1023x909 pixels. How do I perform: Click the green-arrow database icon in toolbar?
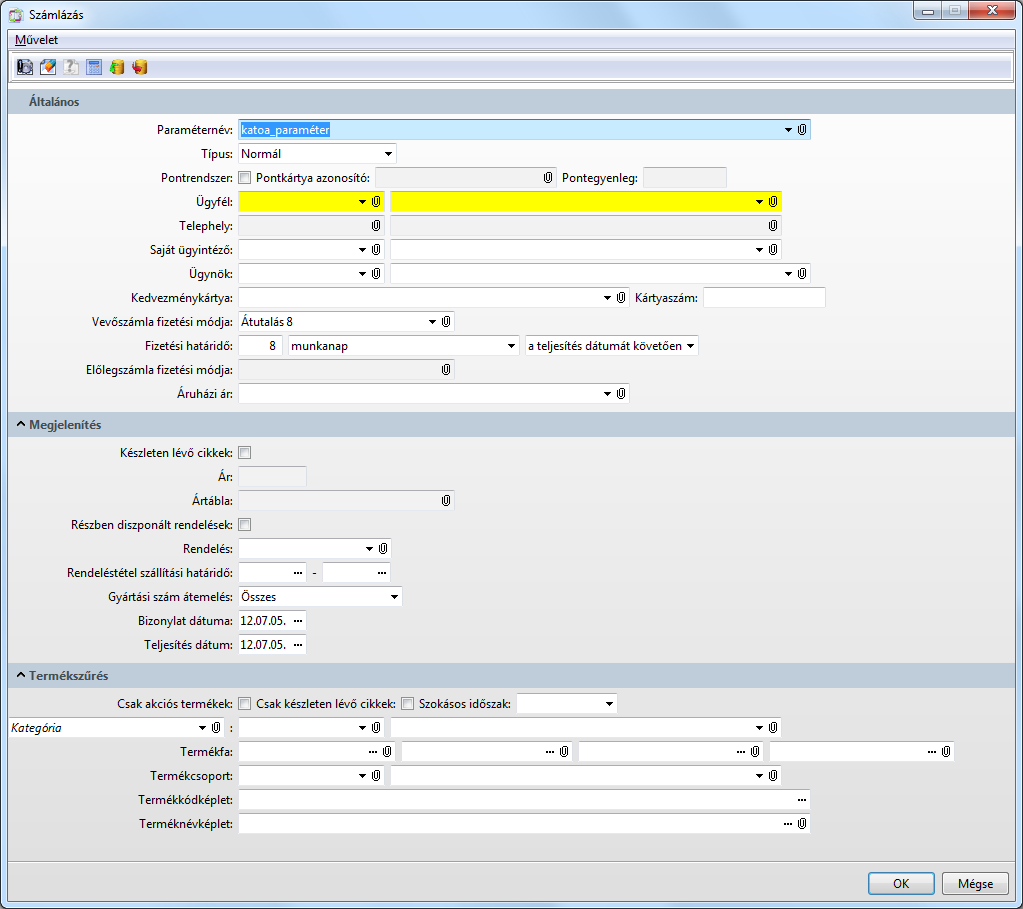(117, 67)
